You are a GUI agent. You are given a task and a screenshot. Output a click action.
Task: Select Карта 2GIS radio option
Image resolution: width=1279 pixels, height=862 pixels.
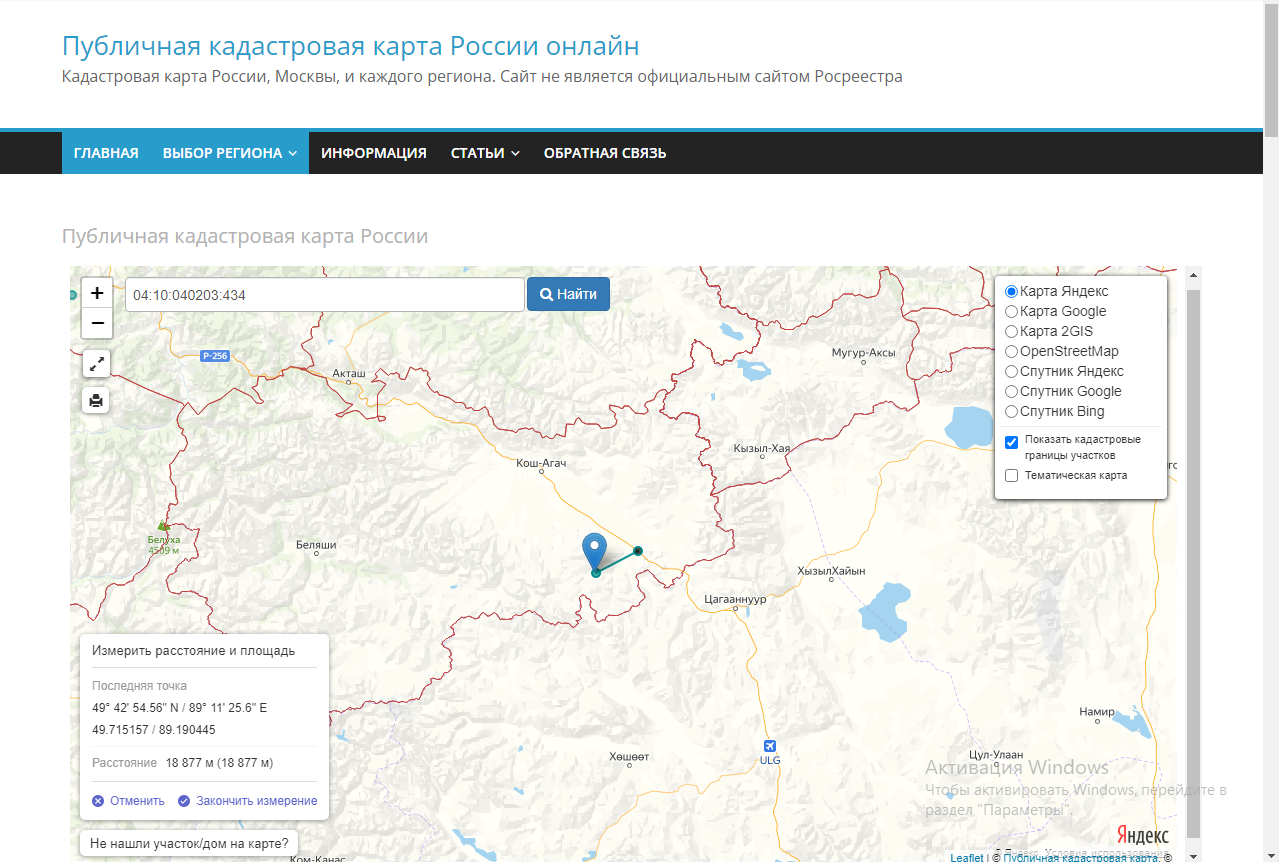coord(1011,331)
